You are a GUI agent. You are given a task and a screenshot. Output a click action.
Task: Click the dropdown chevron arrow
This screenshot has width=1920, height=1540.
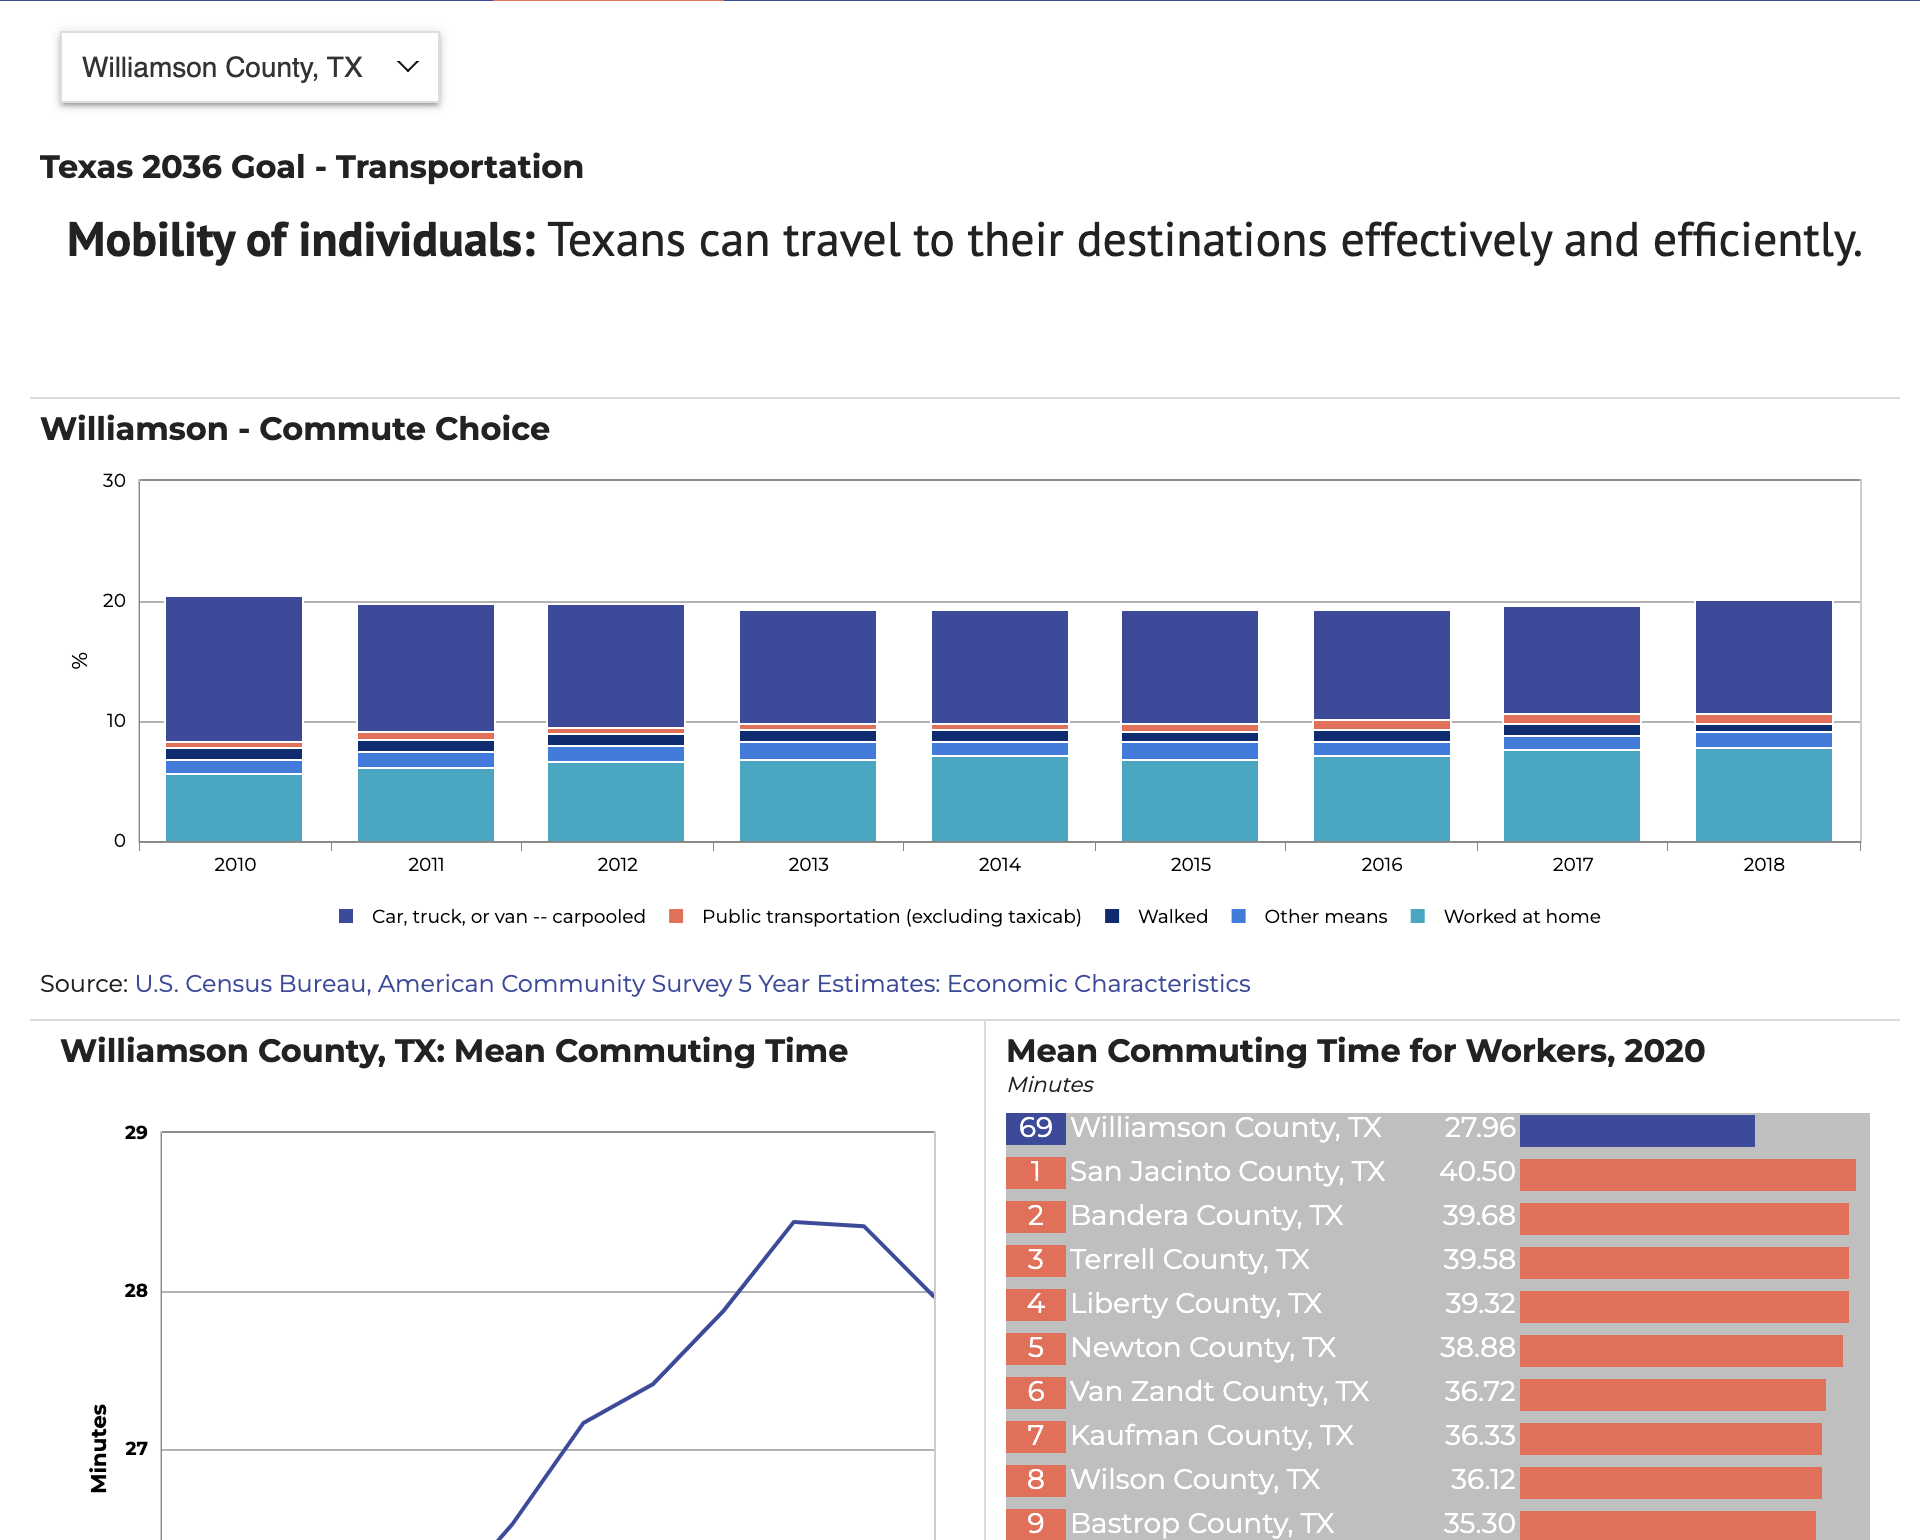point(407,67)
